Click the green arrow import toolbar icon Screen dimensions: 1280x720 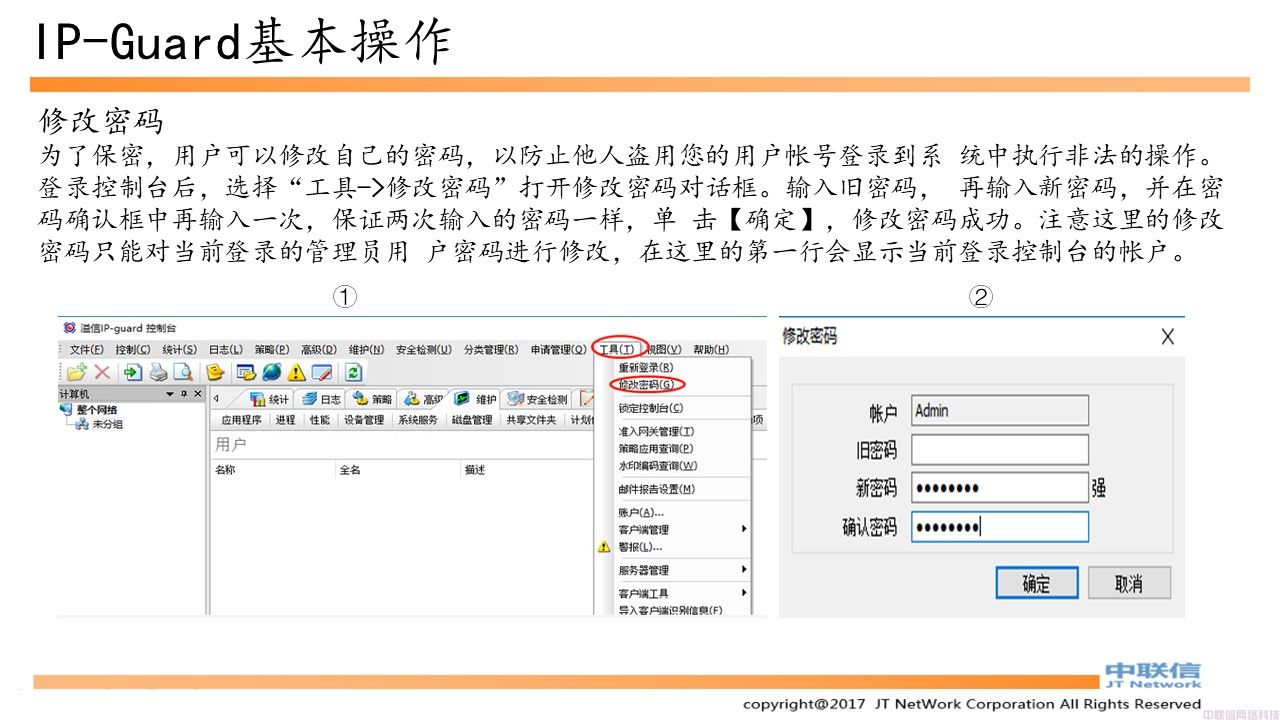pos(133,372)
